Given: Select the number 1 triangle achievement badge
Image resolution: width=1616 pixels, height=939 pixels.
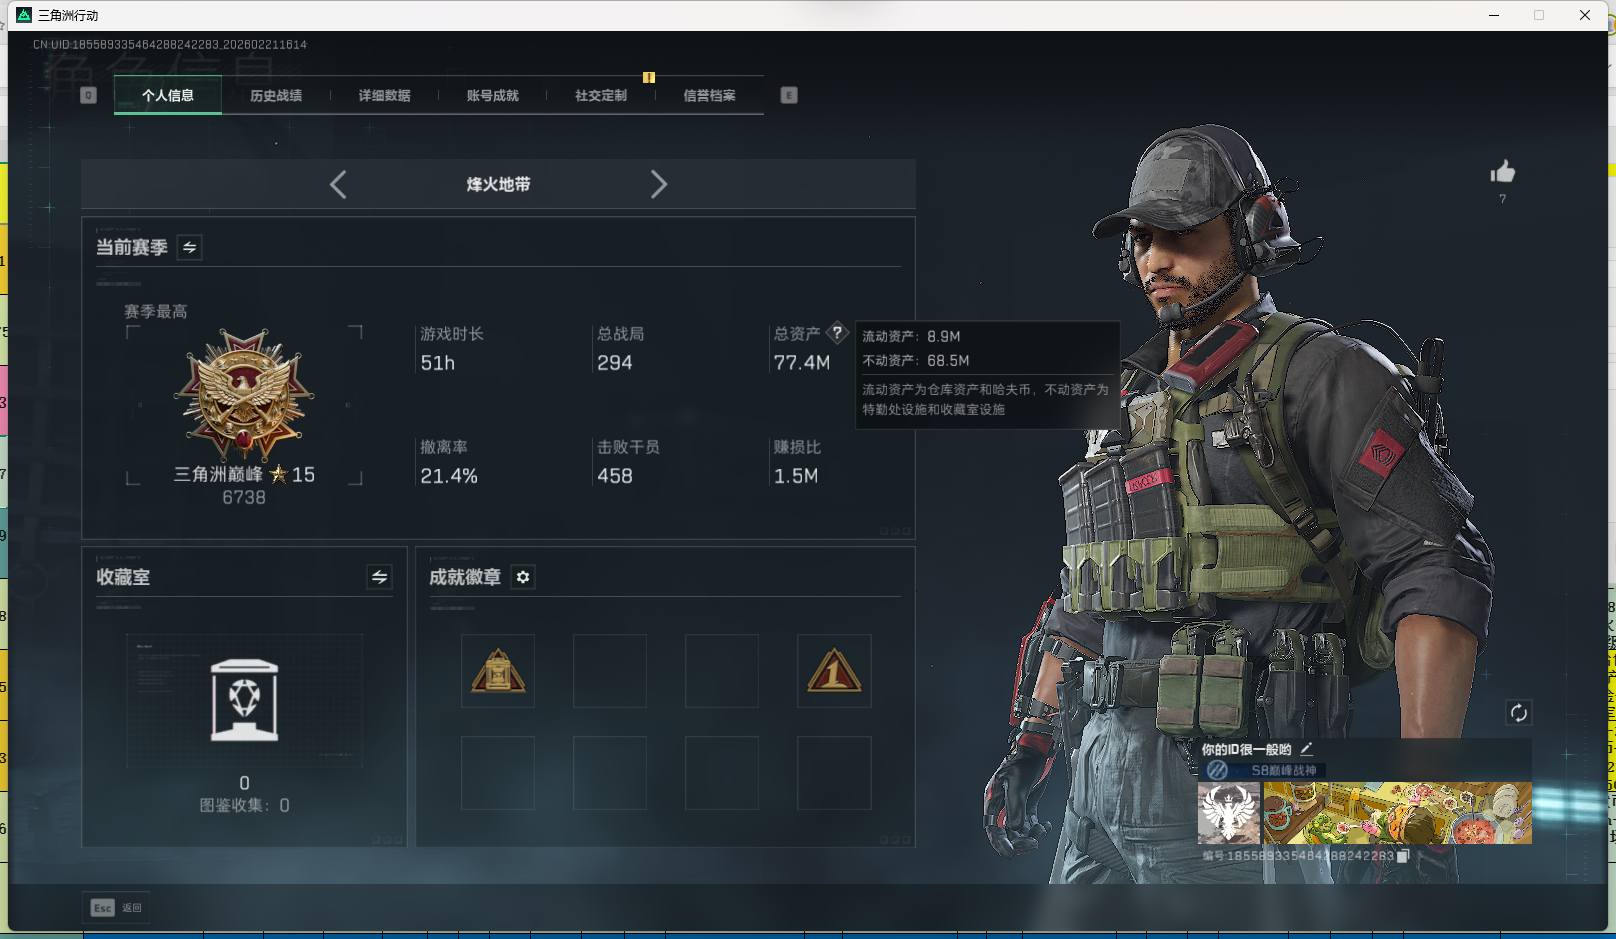Looking at the screenshot, I should [834, 671].
